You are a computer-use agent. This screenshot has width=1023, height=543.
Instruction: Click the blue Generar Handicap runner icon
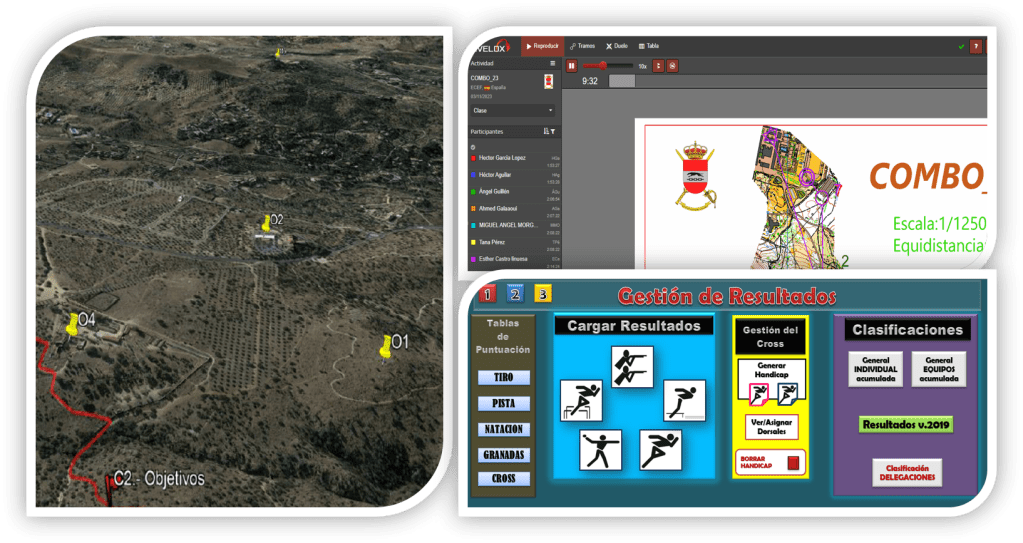click(787, 393)
